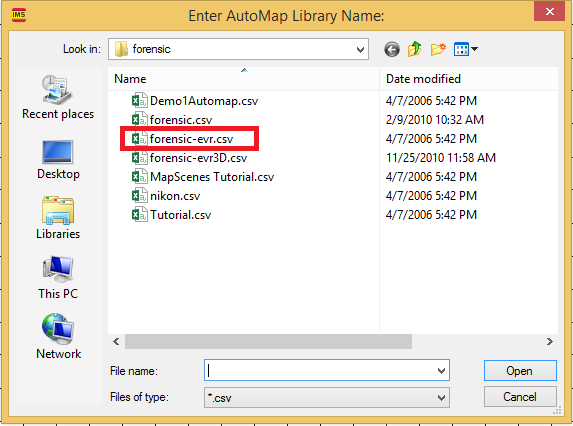Click the horizontal scrollbar right arrow
Image resolution: width=573 pixels, height=426 pixels.
pos(549,342)
